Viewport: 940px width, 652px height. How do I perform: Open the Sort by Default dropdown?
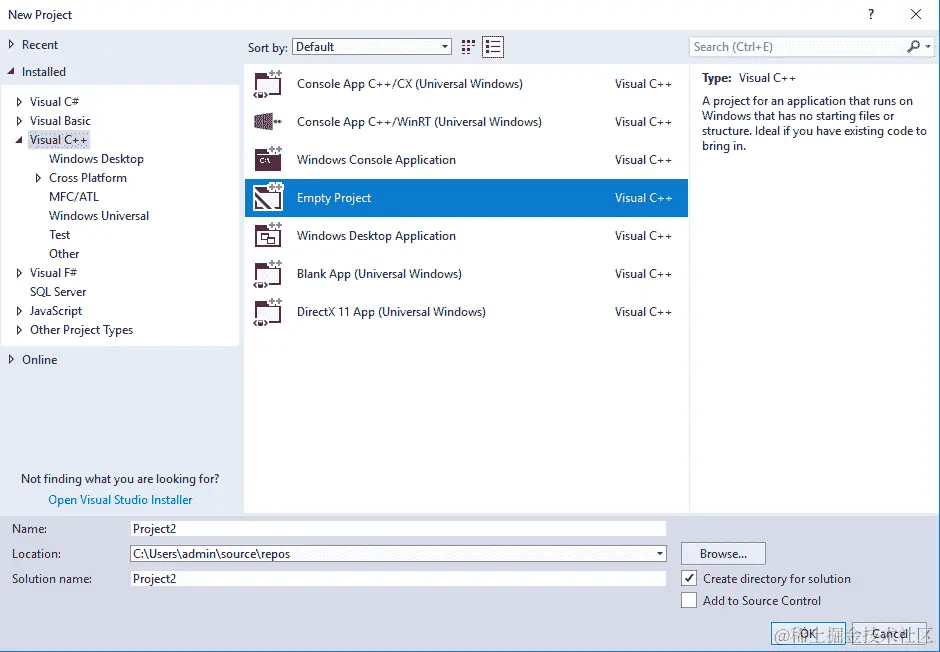[372, 47]
